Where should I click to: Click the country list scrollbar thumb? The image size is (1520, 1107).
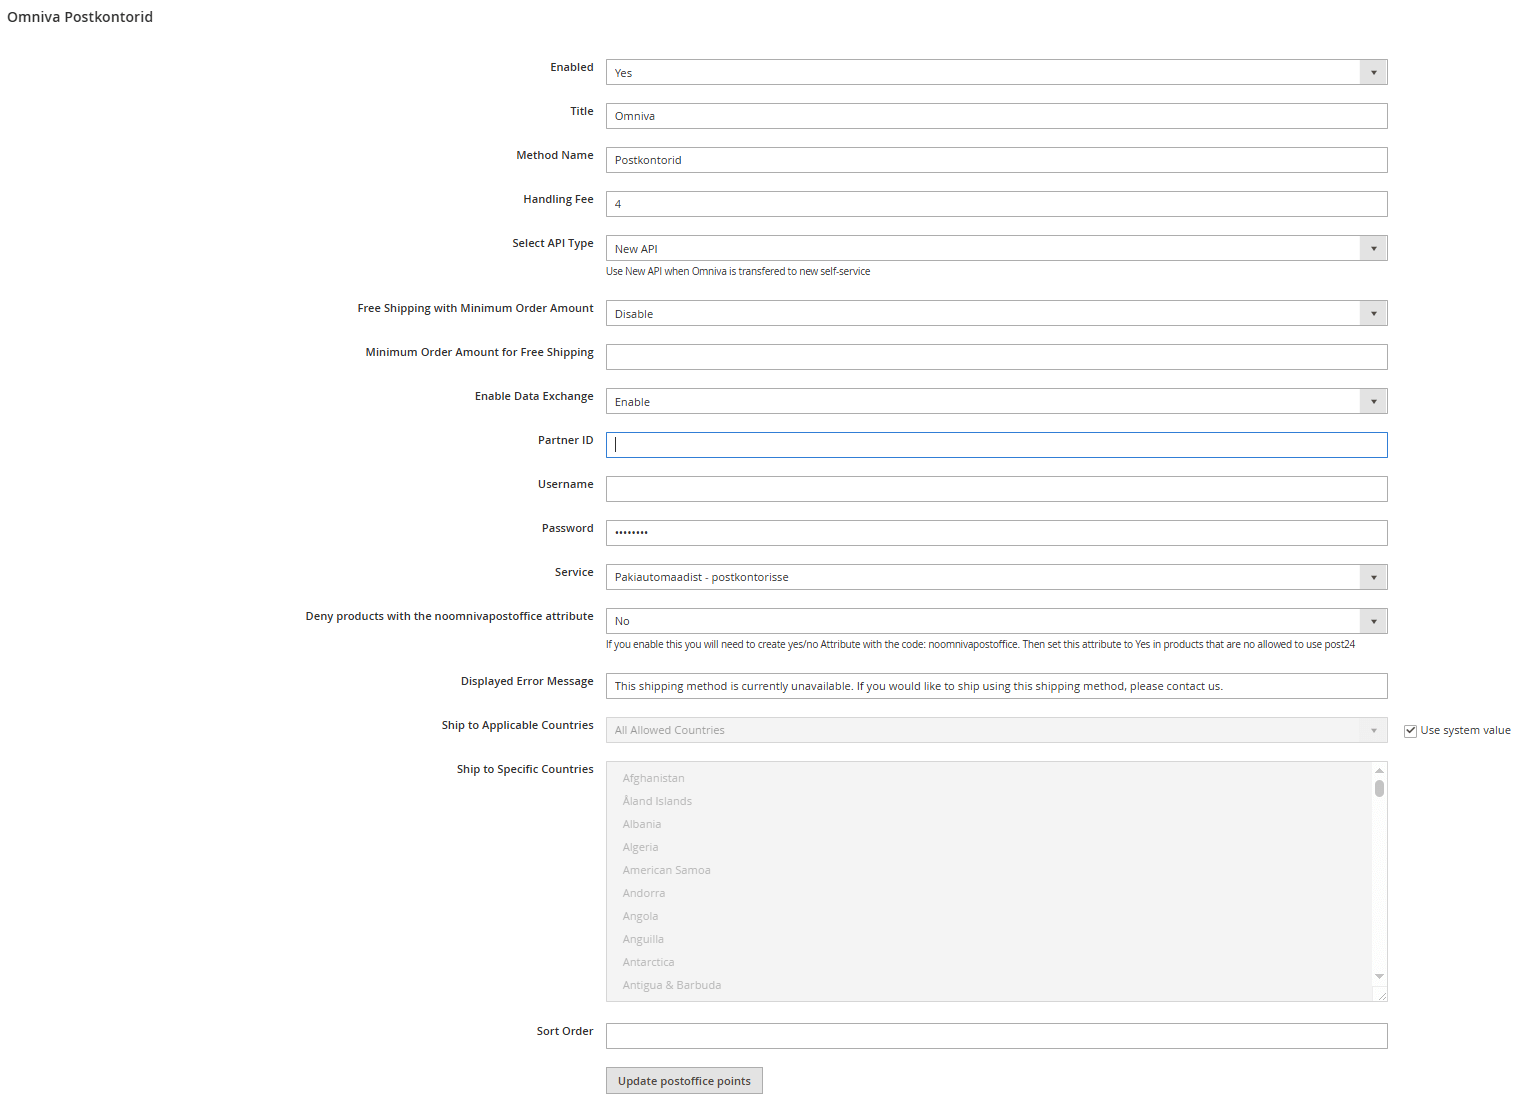[1379, 788]
